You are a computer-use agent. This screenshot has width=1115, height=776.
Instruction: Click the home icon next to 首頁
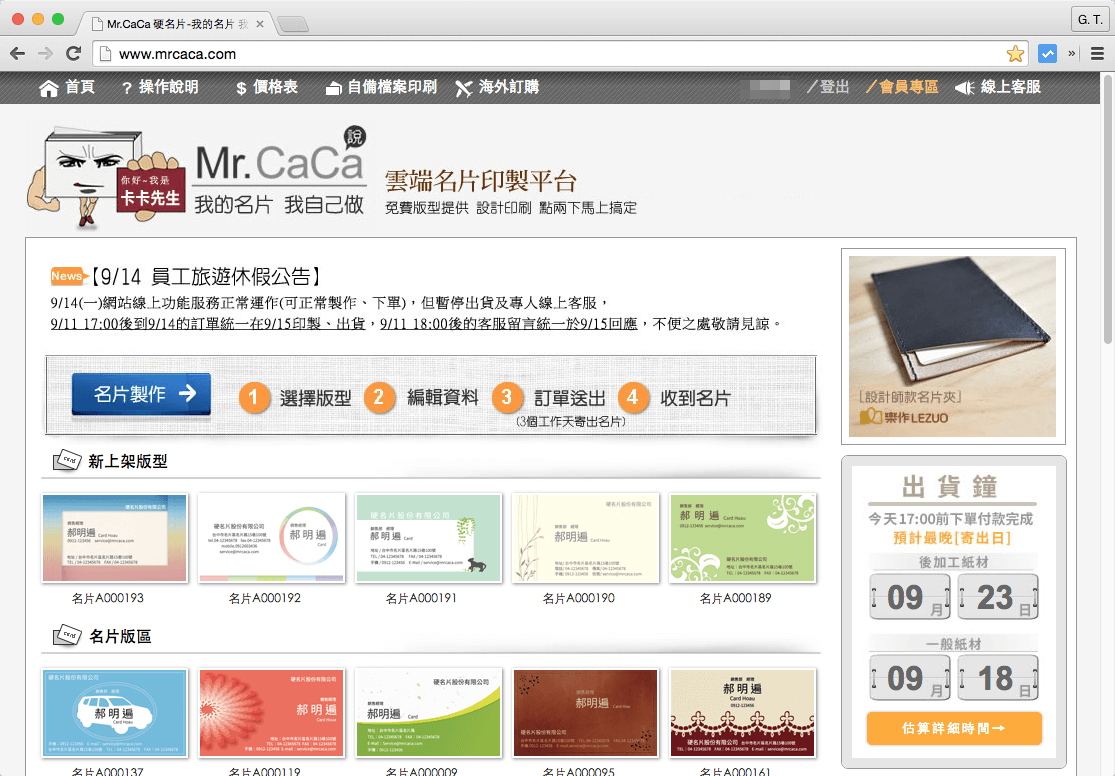[x=48, y=87]
